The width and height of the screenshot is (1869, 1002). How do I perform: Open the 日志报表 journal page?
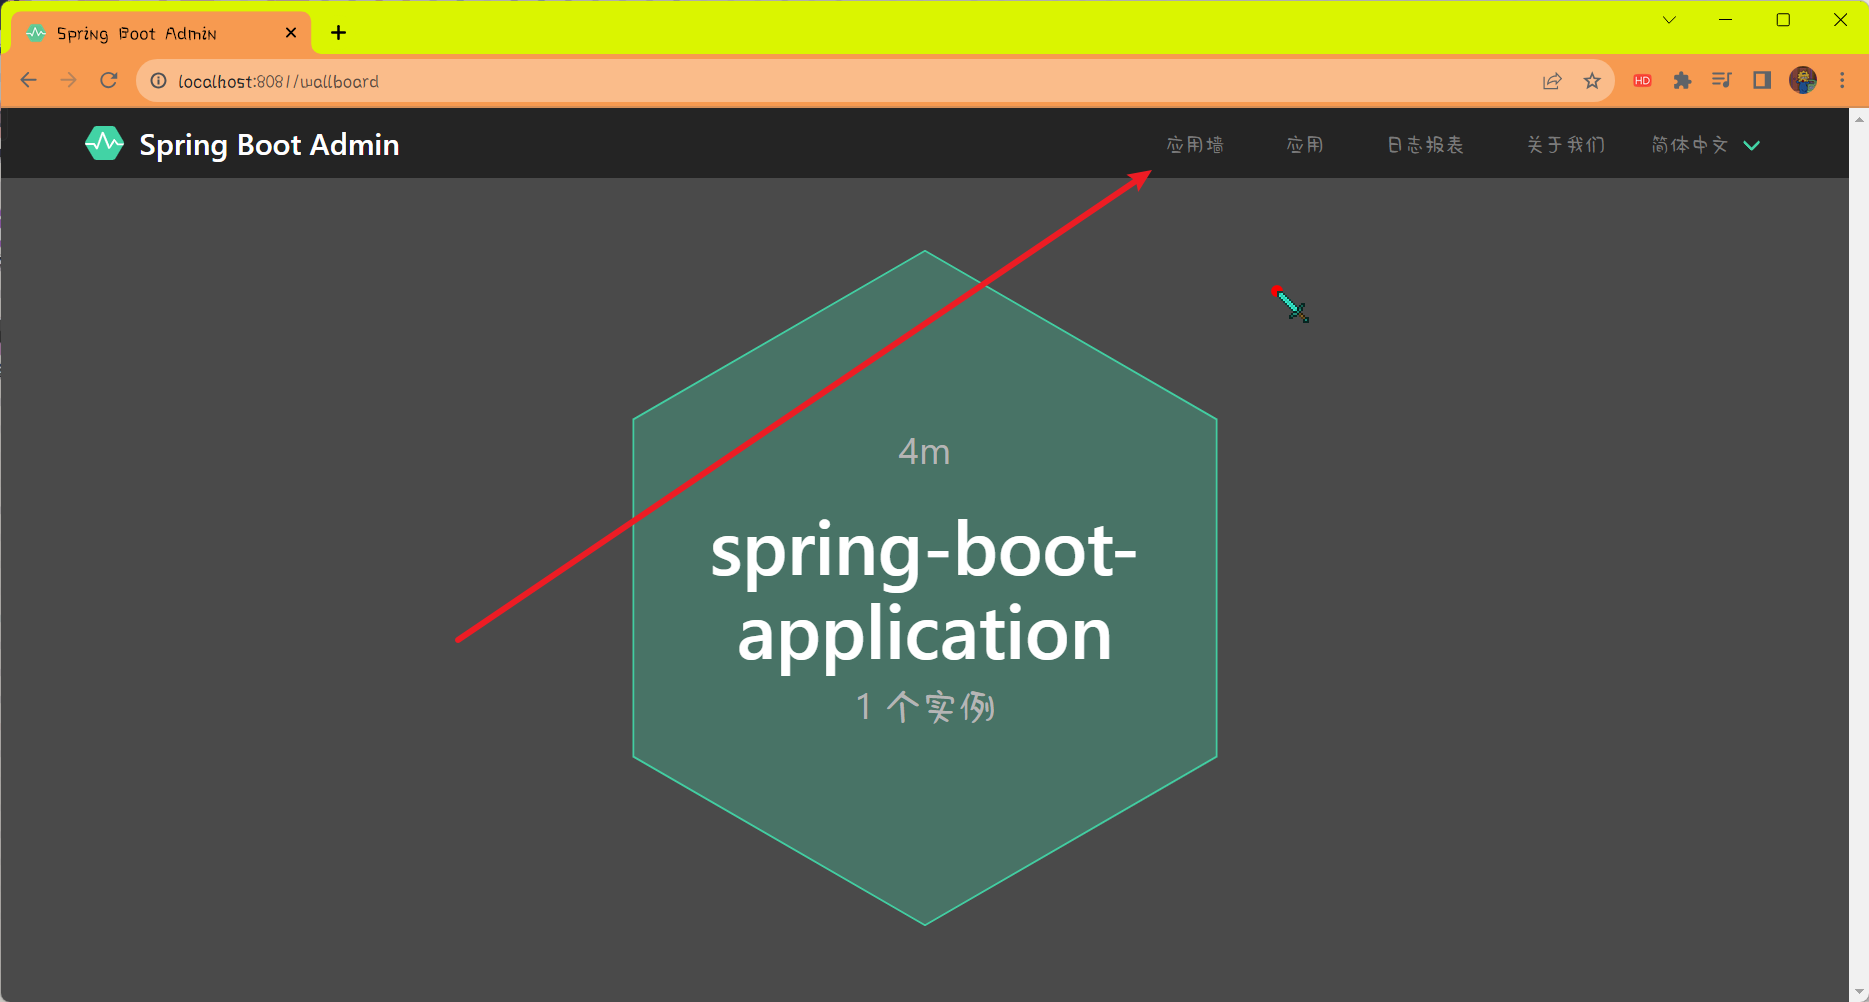[1425, 145]
